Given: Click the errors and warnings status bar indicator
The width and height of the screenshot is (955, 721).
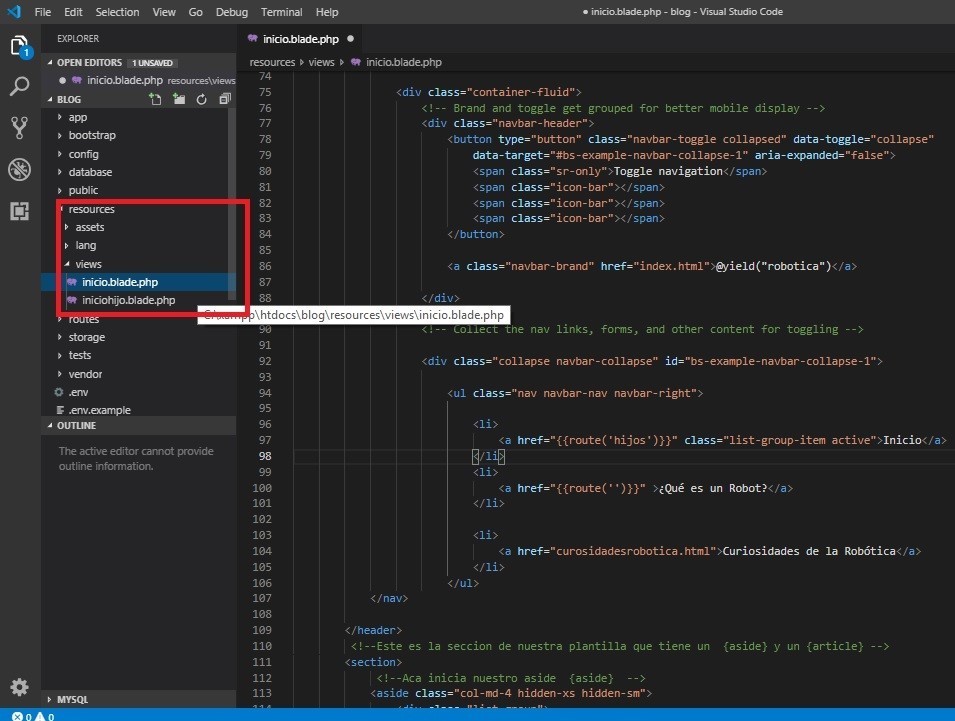Looking at the screenshot, I should [x=25, y=716].
